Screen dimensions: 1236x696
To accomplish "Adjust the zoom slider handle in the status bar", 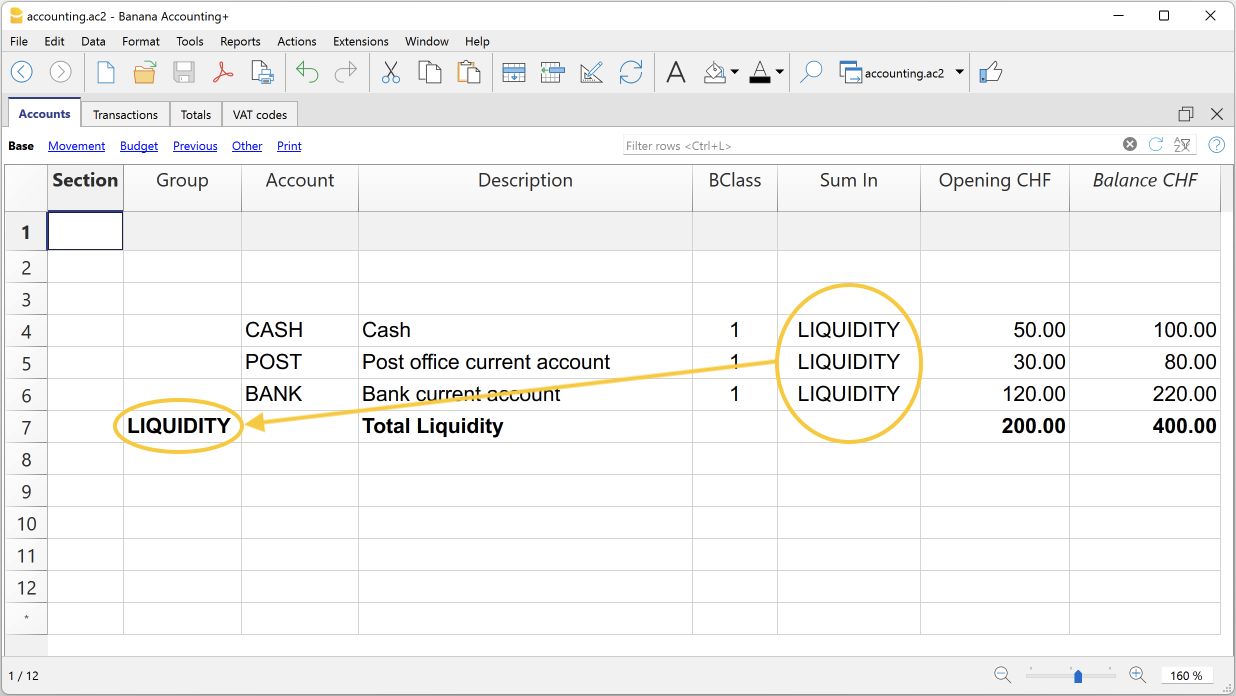I will [x=1078, y=676].
